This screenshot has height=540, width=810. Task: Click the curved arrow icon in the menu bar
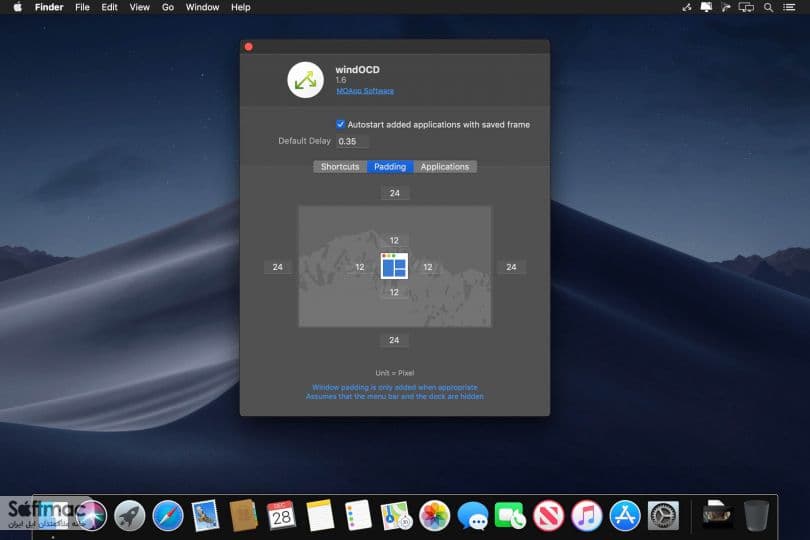(x=726, y=7)
